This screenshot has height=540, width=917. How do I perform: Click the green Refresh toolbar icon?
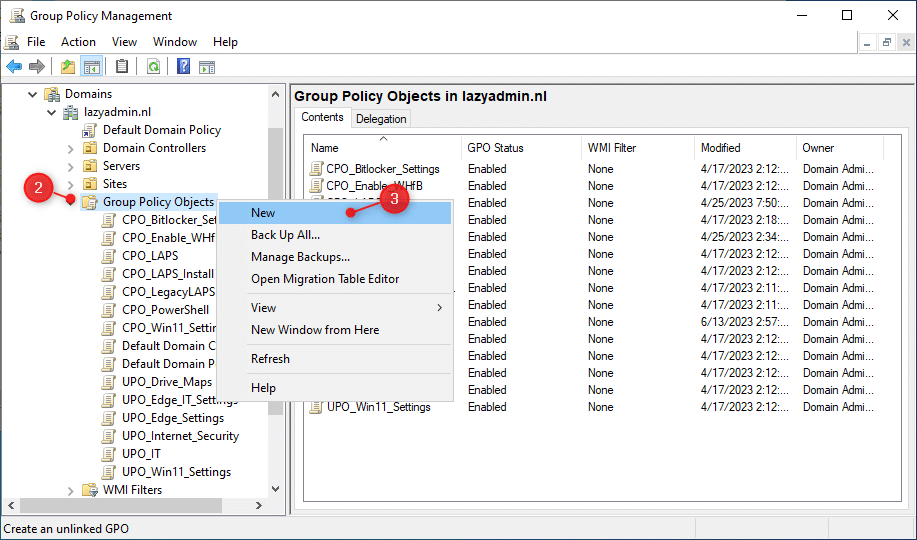click(153, 67)
